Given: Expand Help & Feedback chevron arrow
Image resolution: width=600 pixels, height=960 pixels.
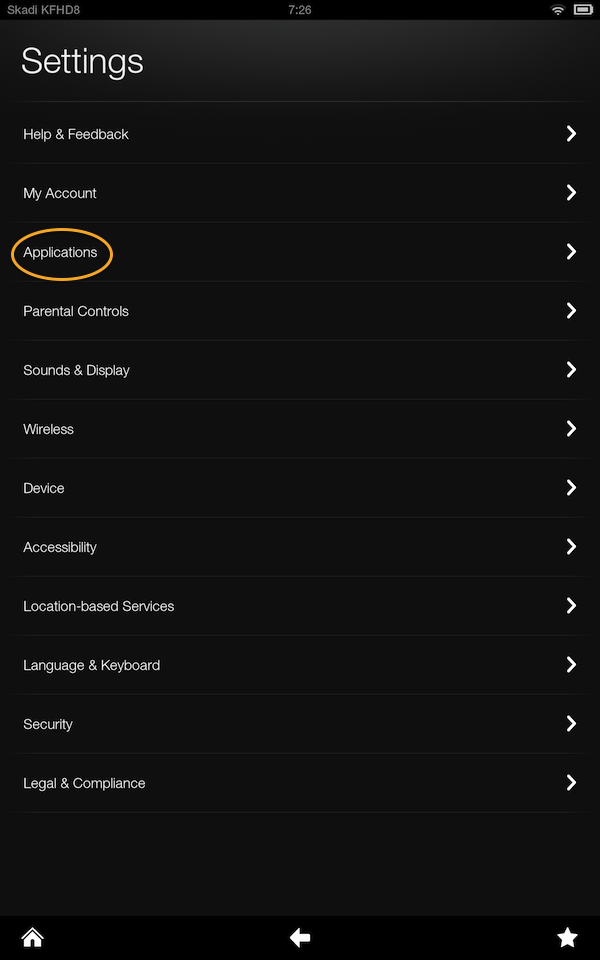Looking at the screenshot, I should point(571,134).
